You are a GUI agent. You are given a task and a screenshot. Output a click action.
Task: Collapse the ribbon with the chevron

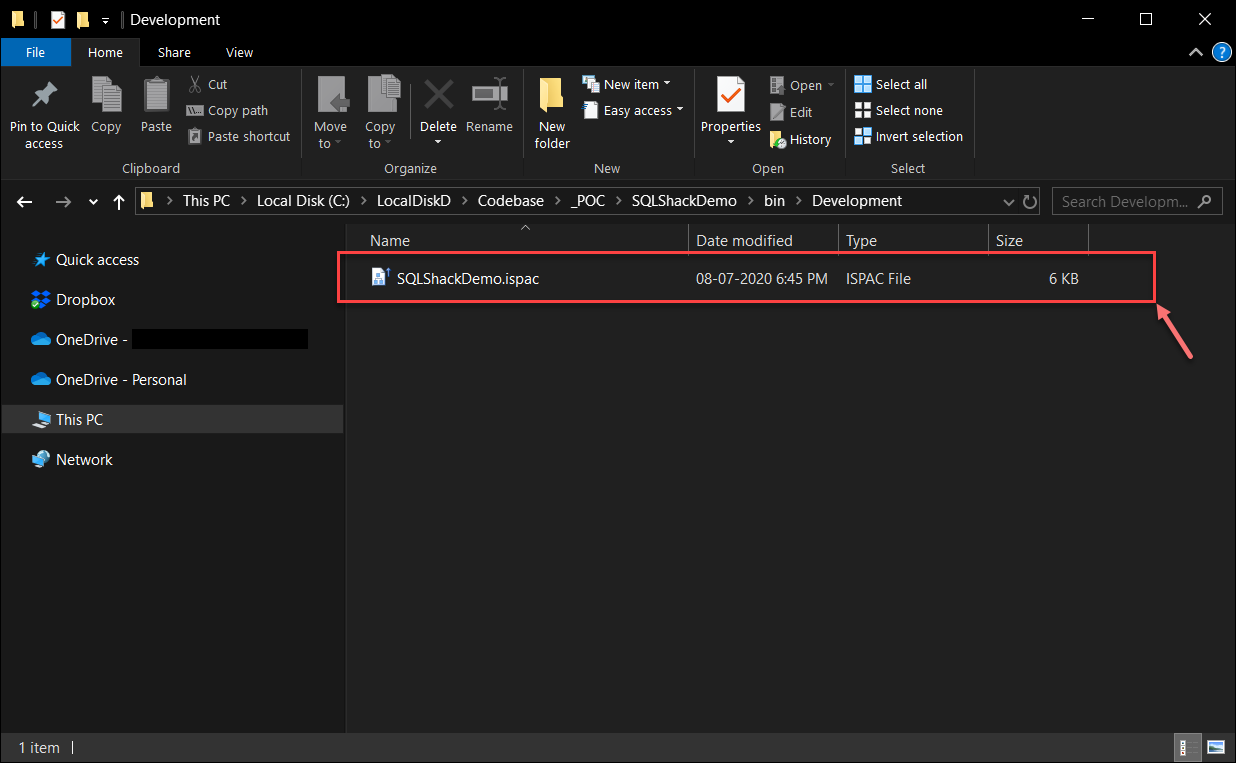(1195, 52)
